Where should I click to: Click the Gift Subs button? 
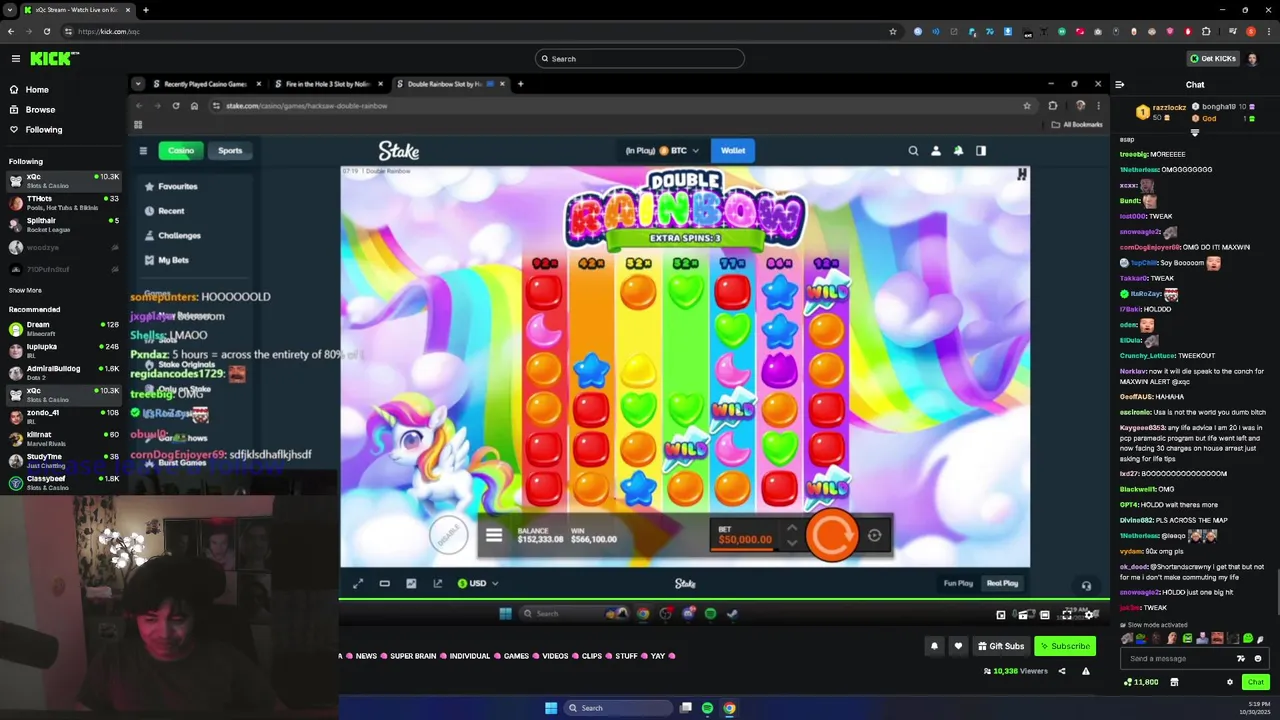coord(1000,646)
